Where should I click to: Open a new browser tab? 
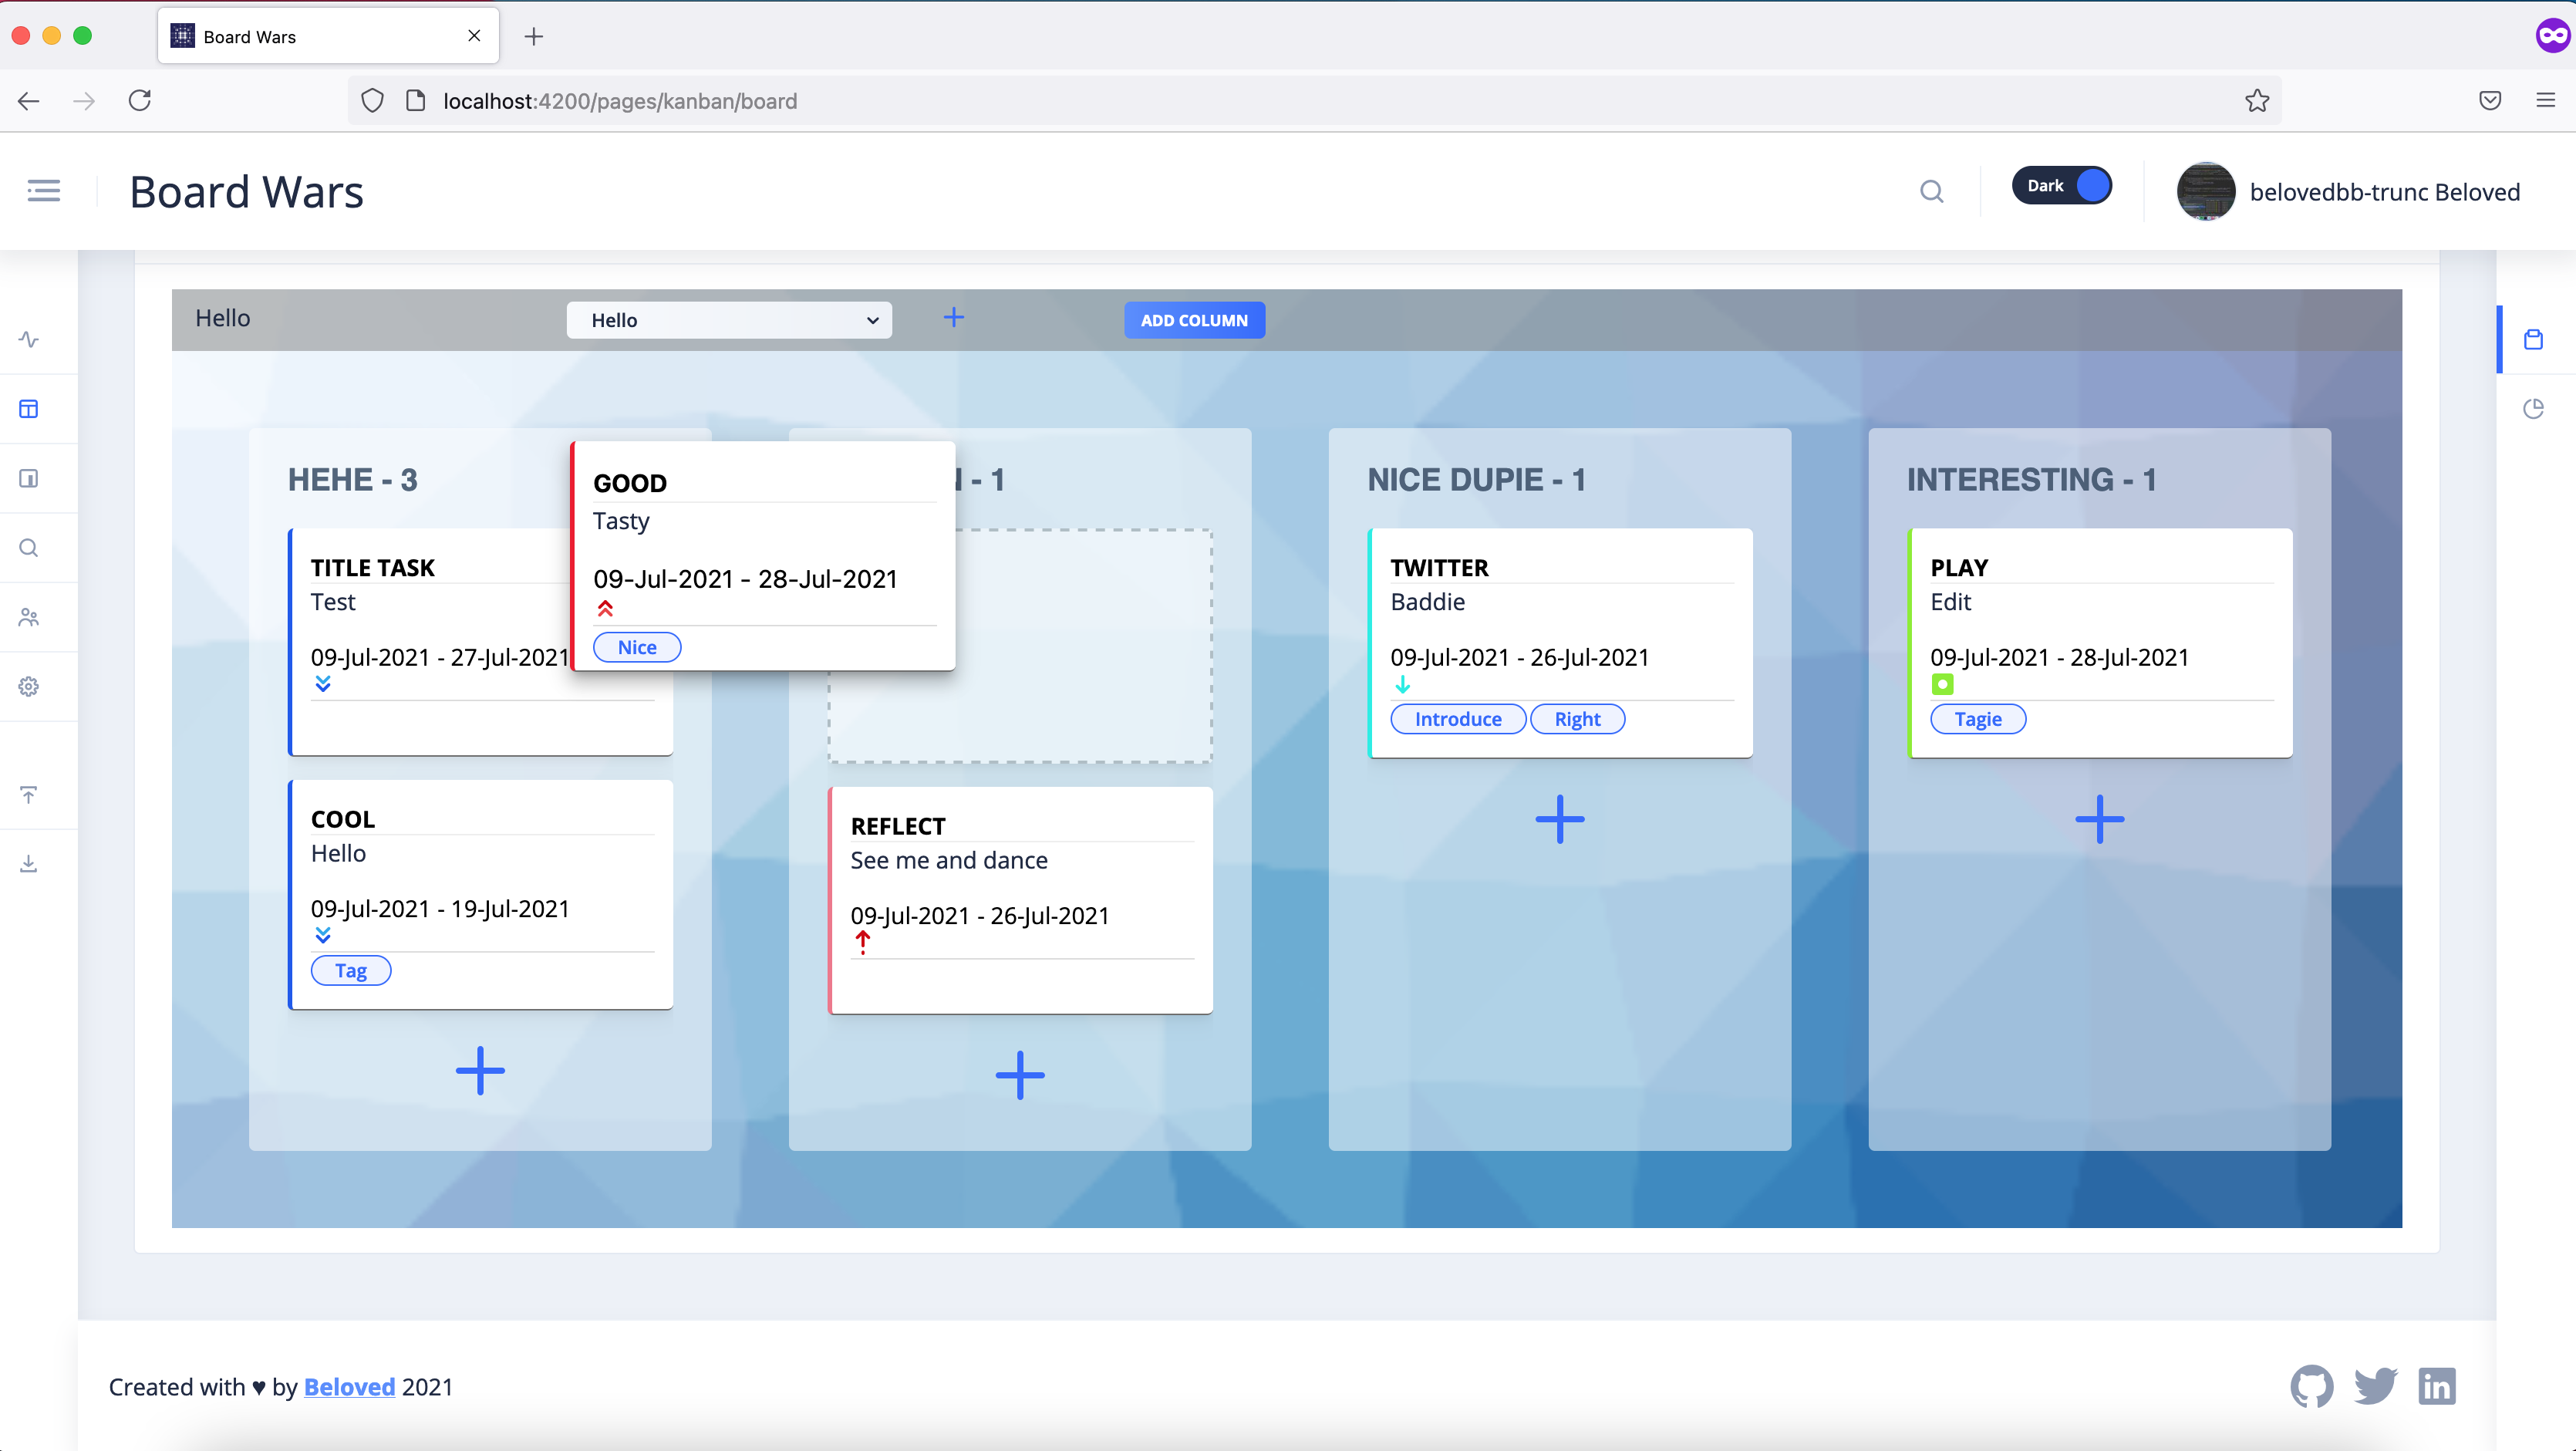(534, 37)
